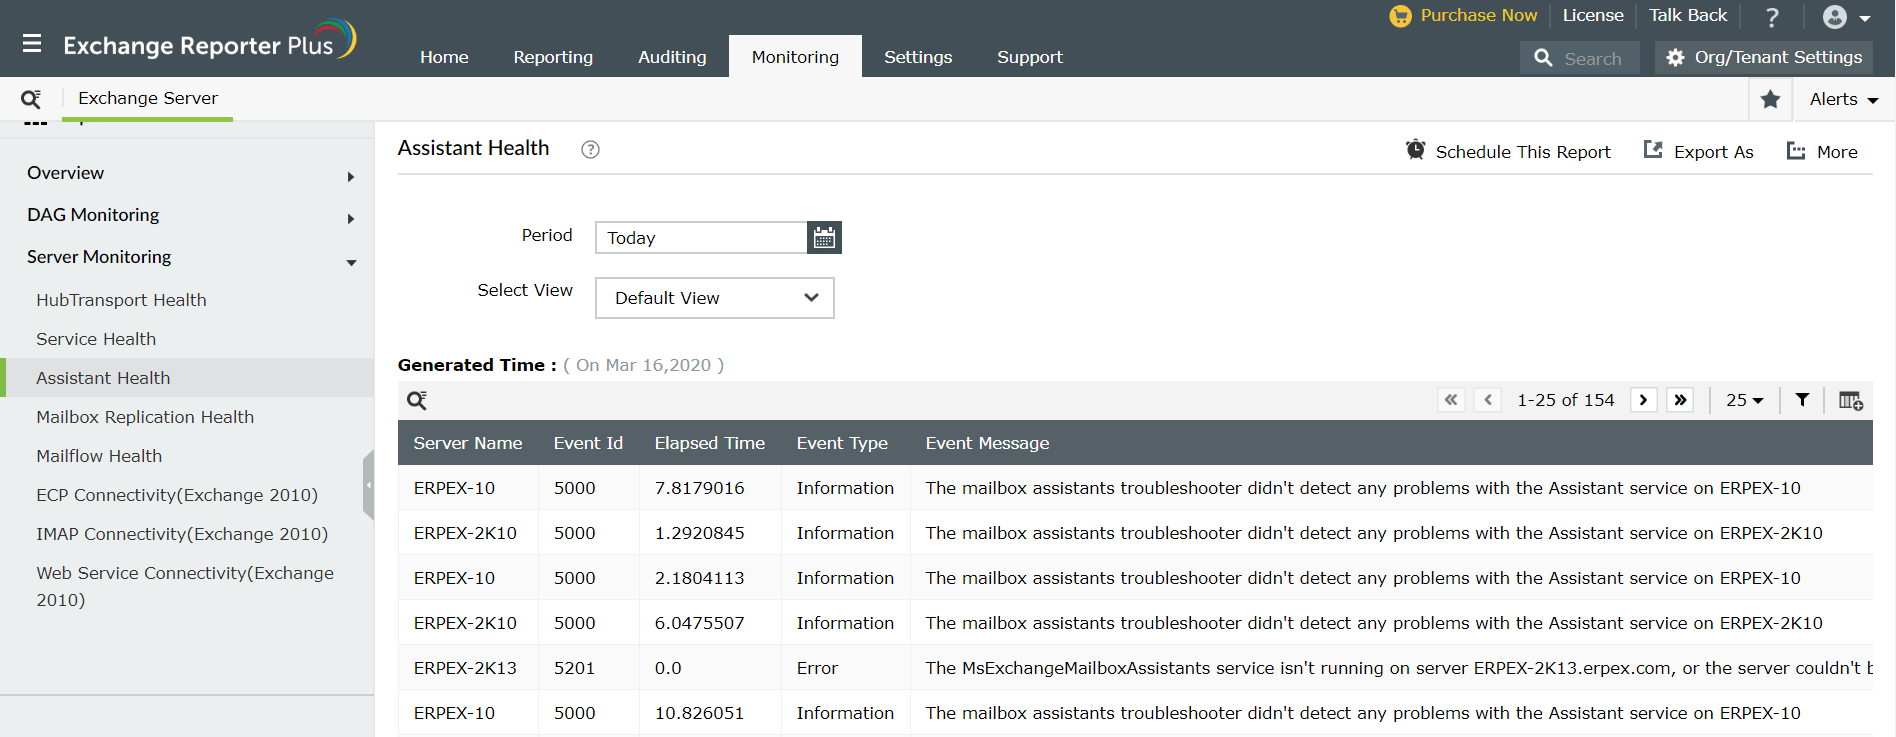
Task: Switch to the Home tab
Action: pyautogui.click(x=444, y=57)
